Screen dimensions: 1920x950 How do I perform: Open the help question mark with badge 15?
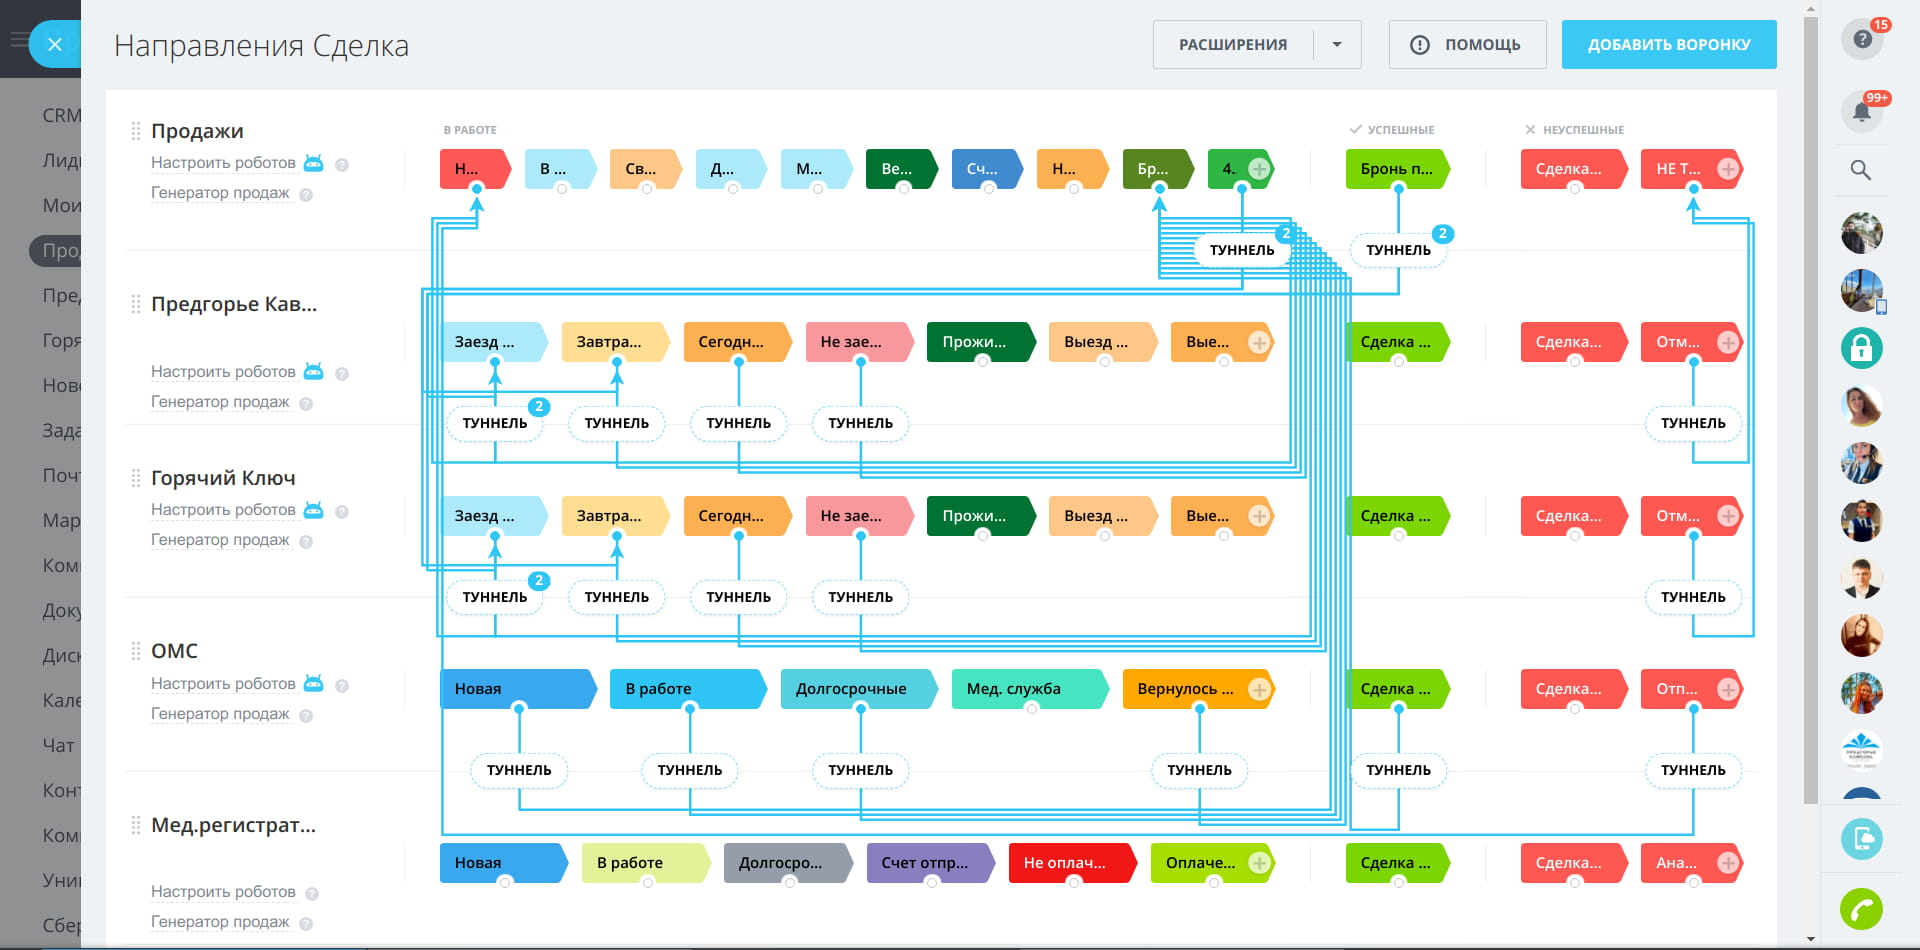1861,39
